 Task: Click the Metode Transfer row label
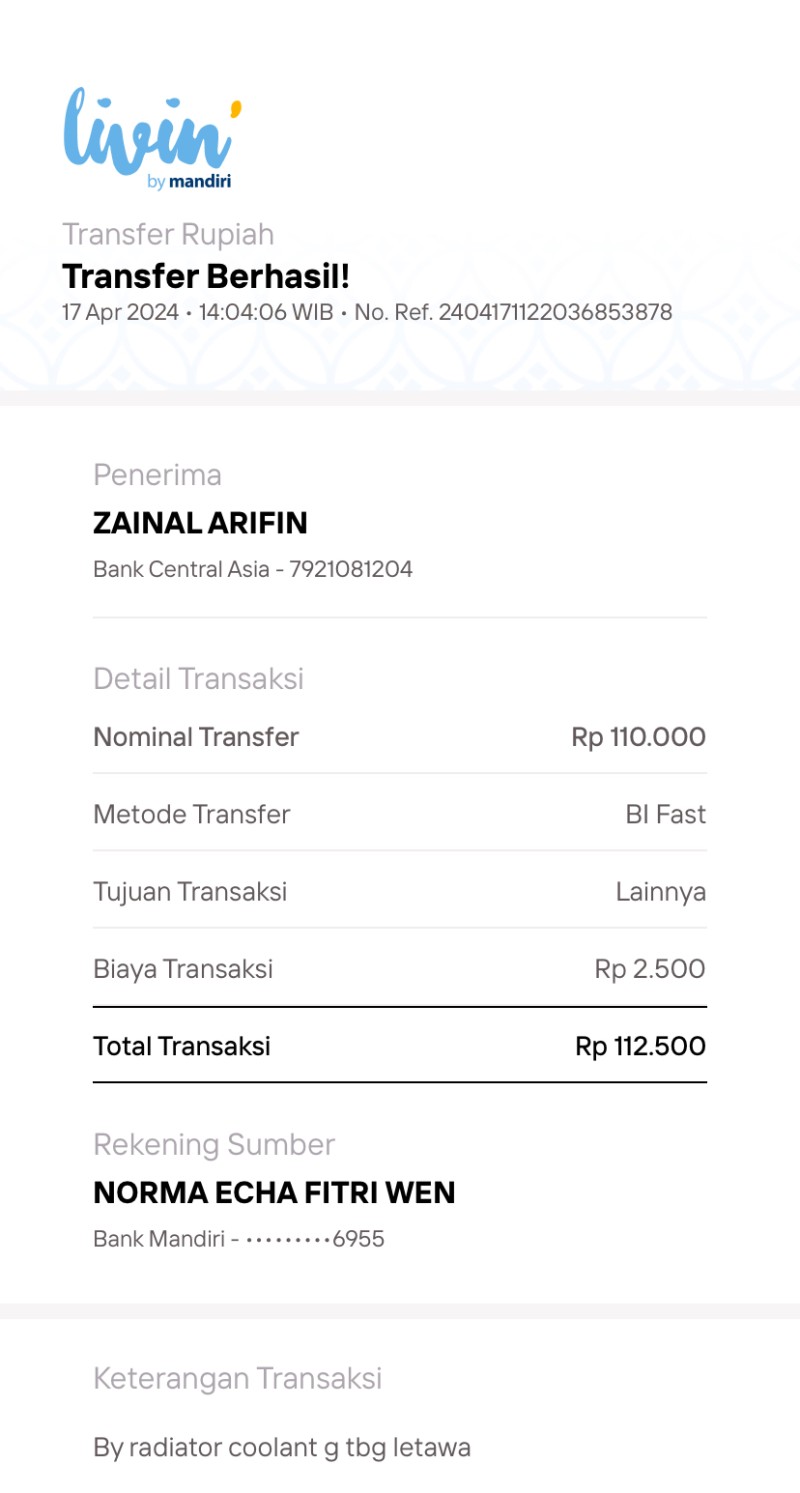click(x=191, y=815)
